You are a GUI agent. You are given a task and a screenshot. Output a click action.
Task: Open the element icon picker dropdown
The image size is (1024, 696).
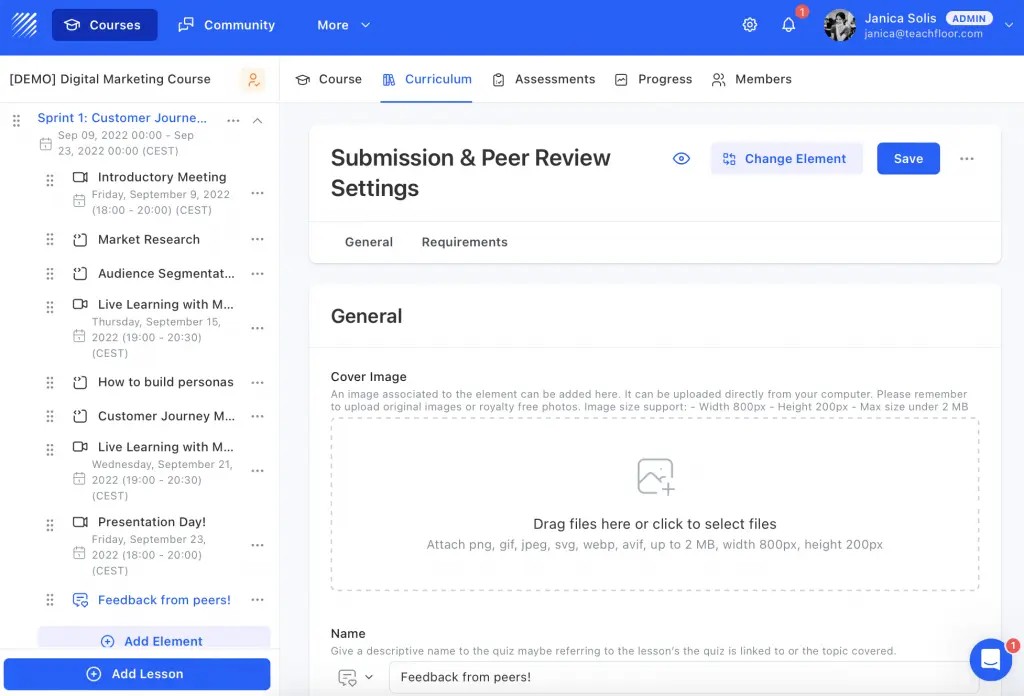click(356, 678)
